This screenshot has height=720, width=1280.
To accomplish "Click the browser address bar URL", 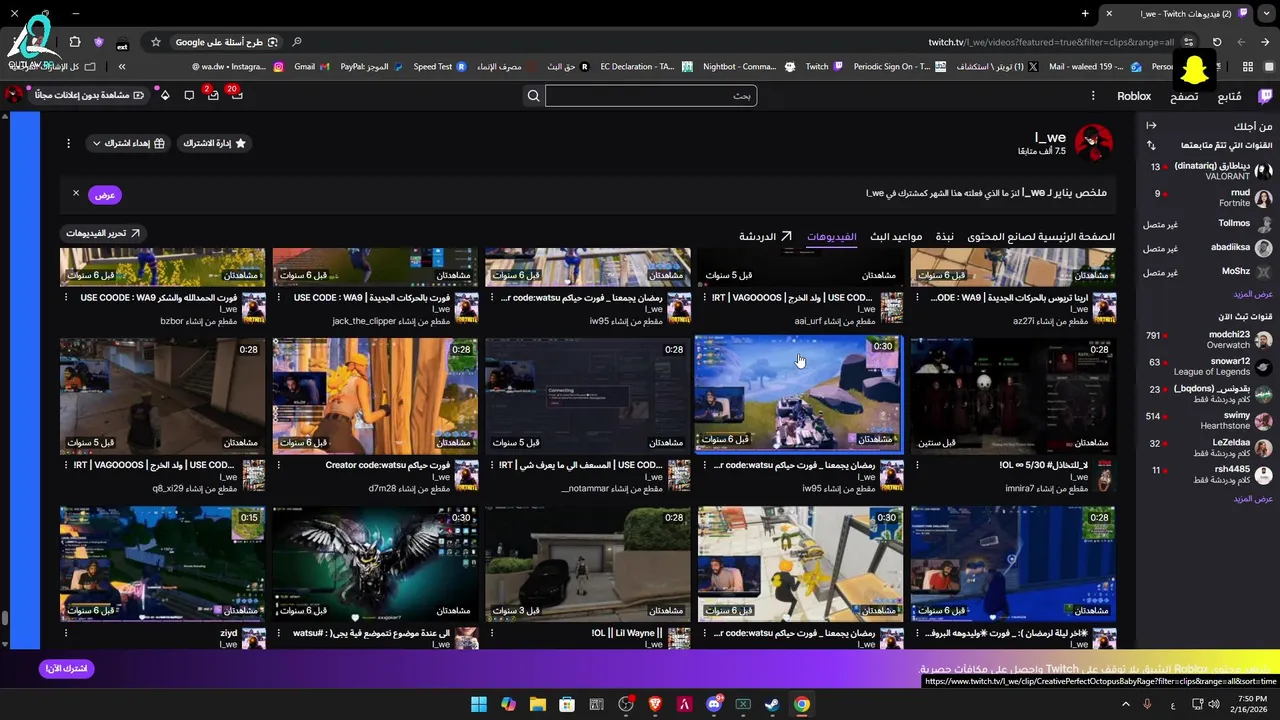I will point(1050,42).
